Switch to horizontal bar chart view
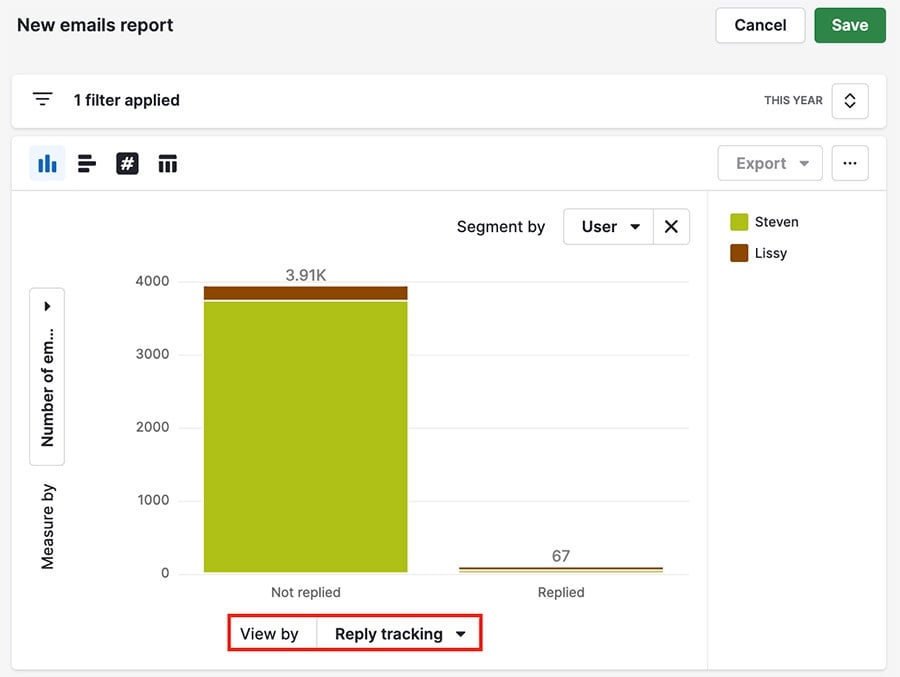The height and width of the screenshot is (677, 900). tap(87, 163)
